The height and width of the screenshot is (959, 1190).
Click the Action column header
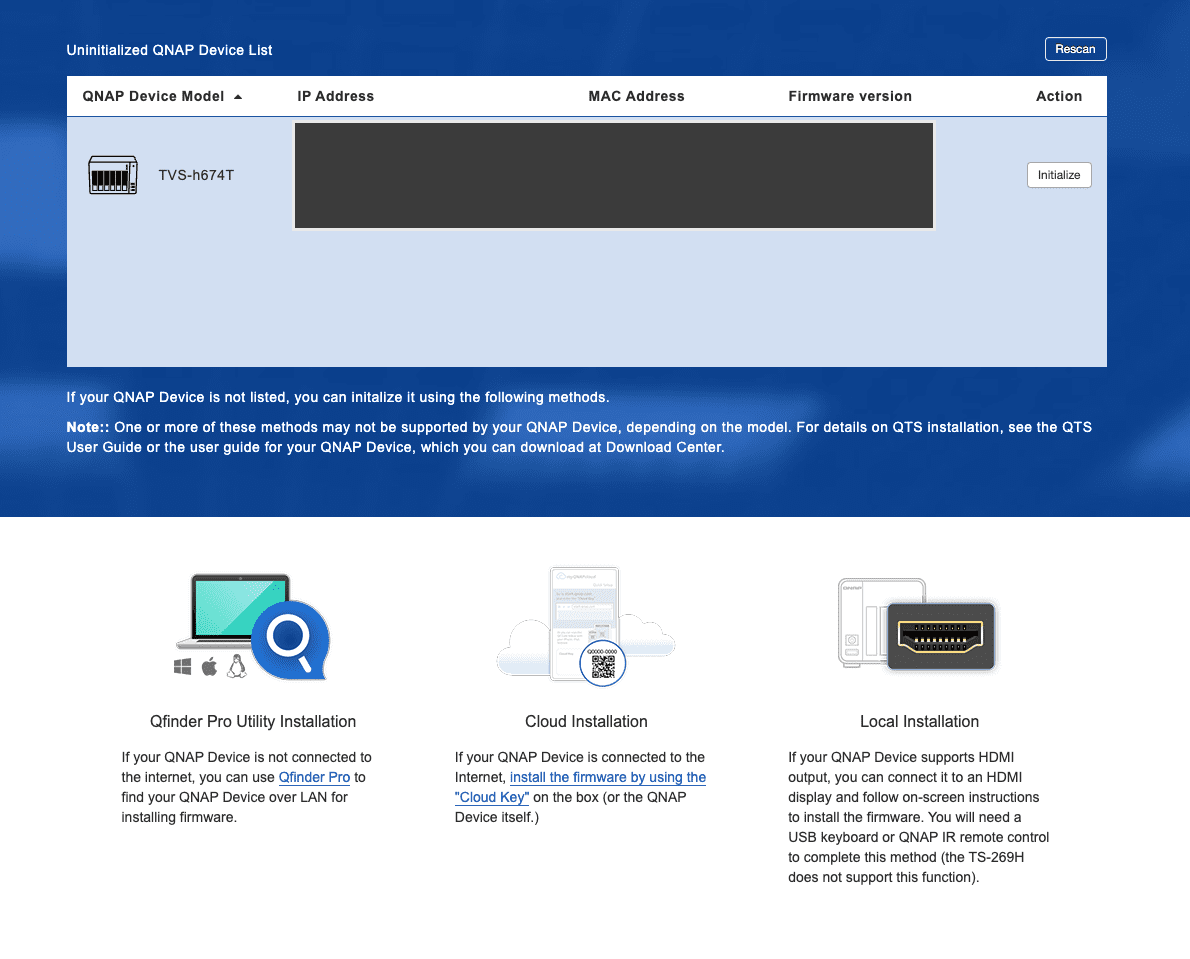click(x=1058, y=97)
